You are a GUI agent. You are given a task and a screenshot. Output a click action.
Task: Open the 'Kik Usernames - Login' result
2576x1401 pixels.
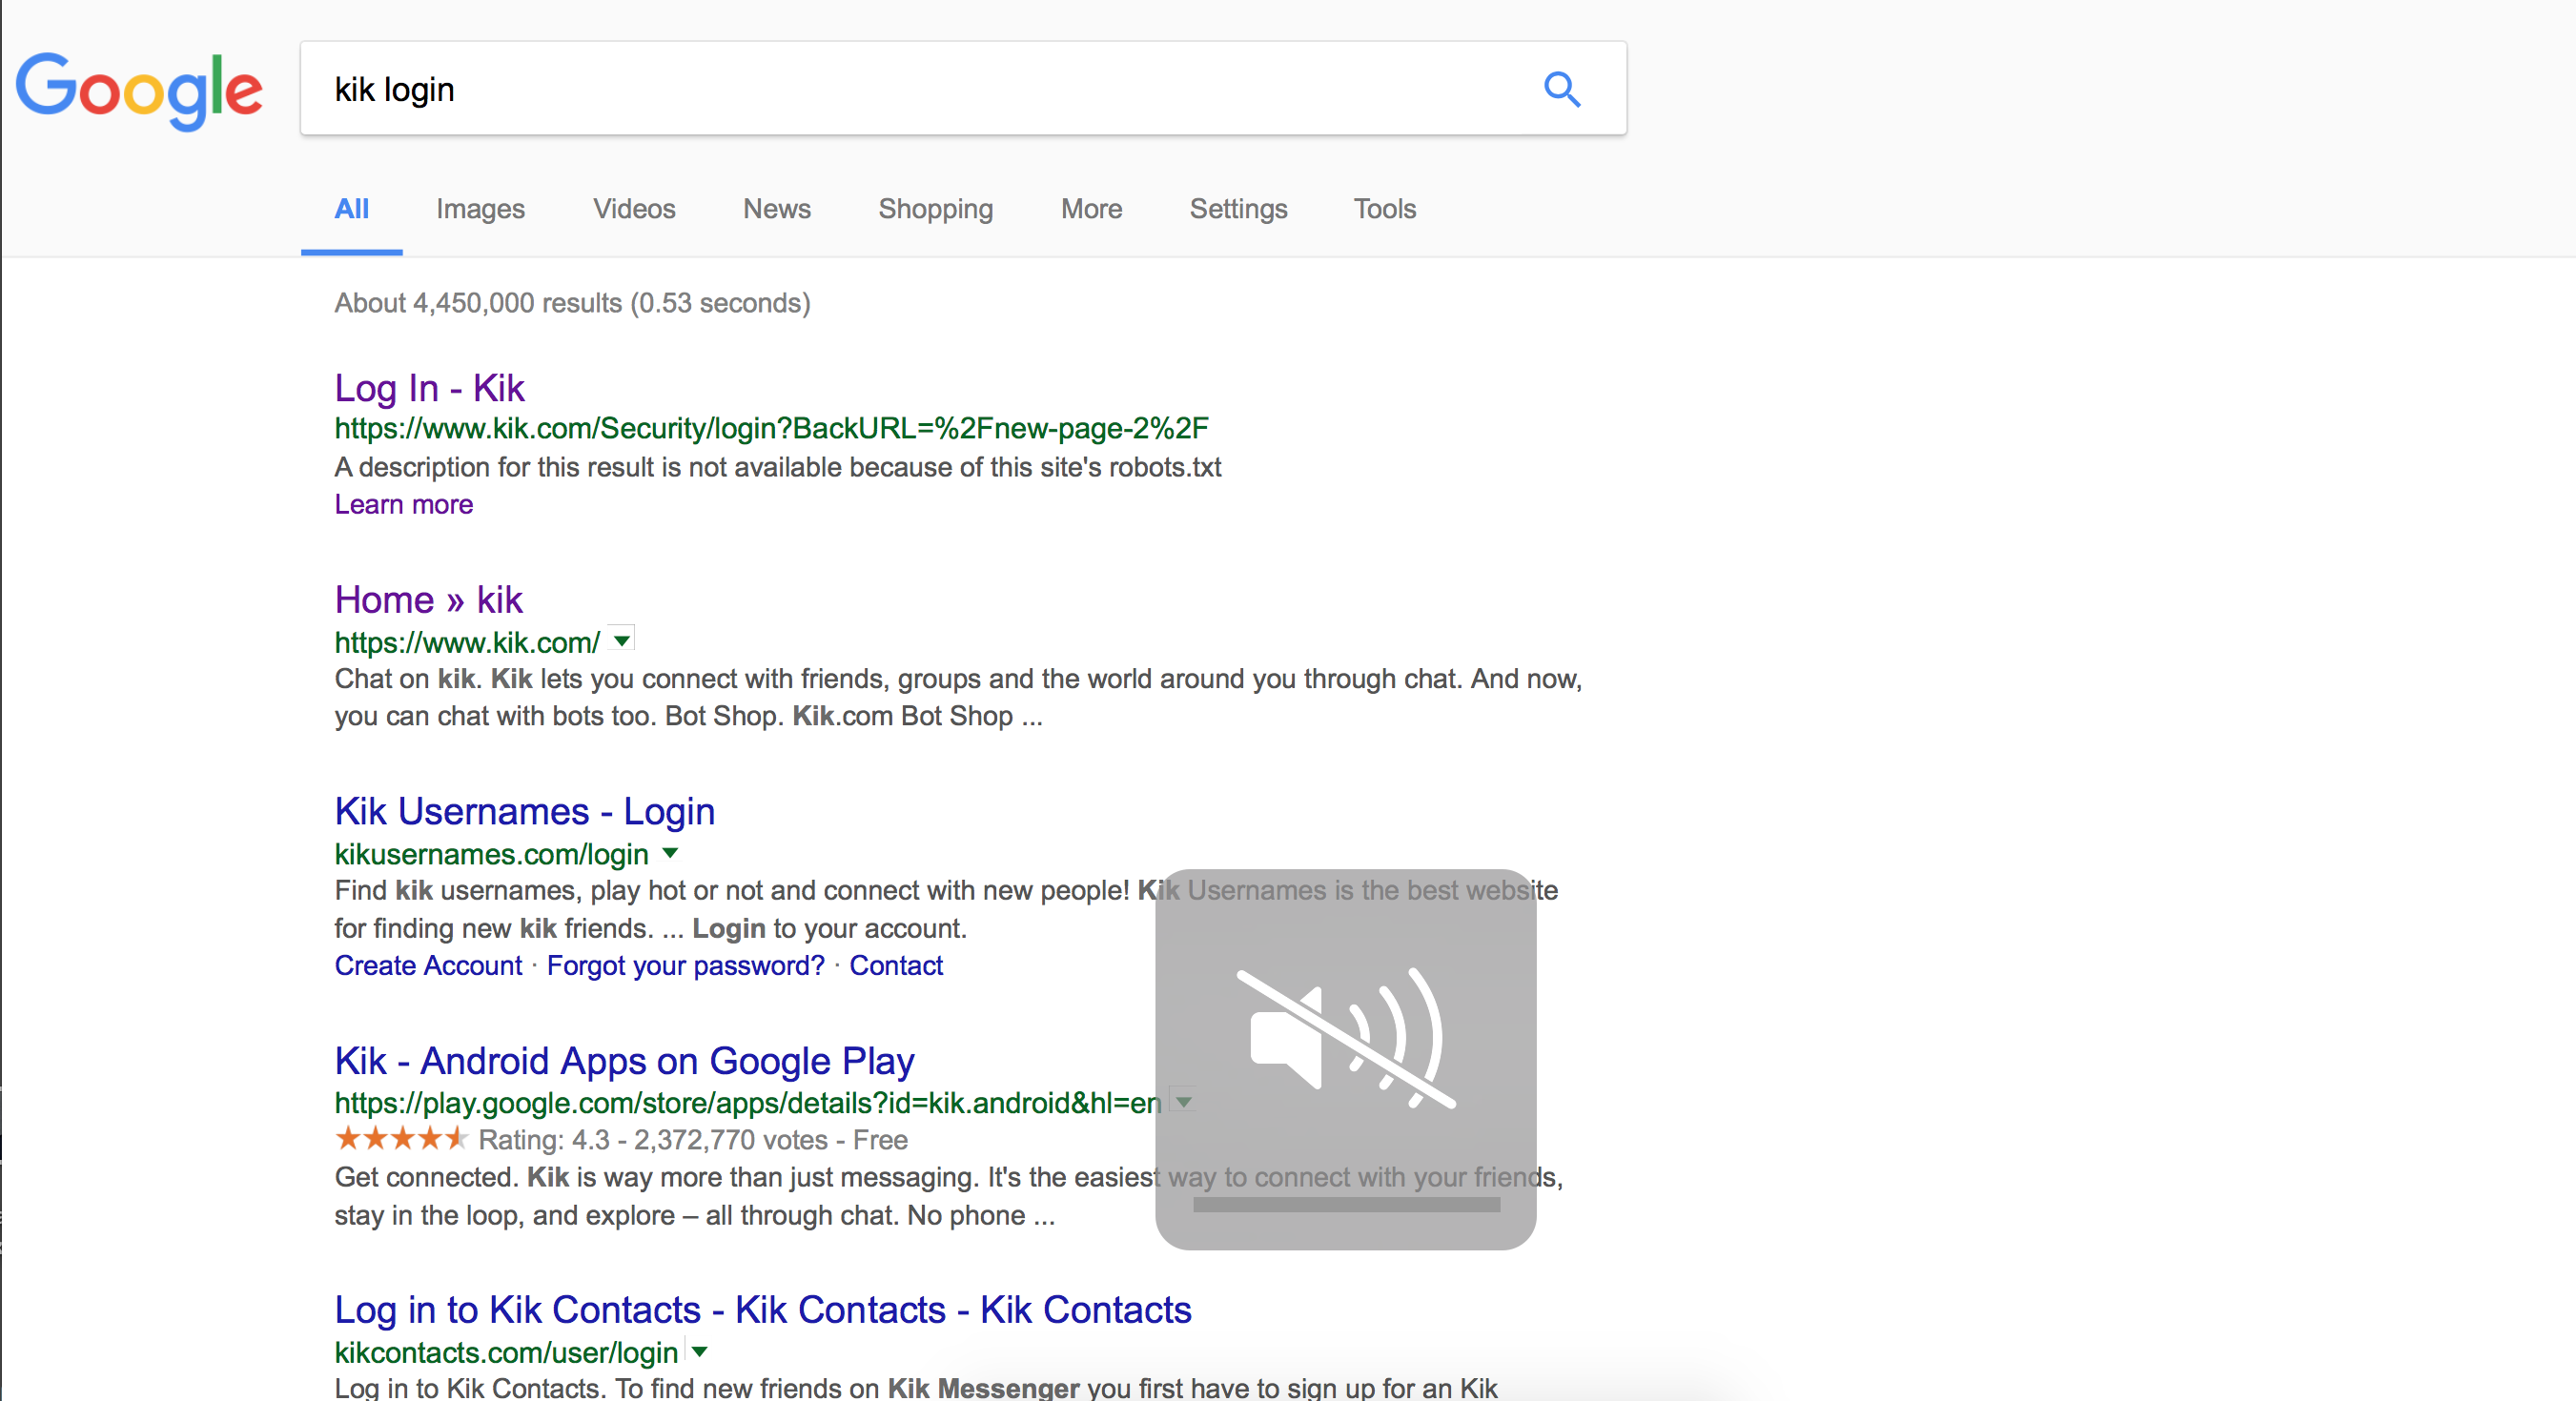coord(524,811)
